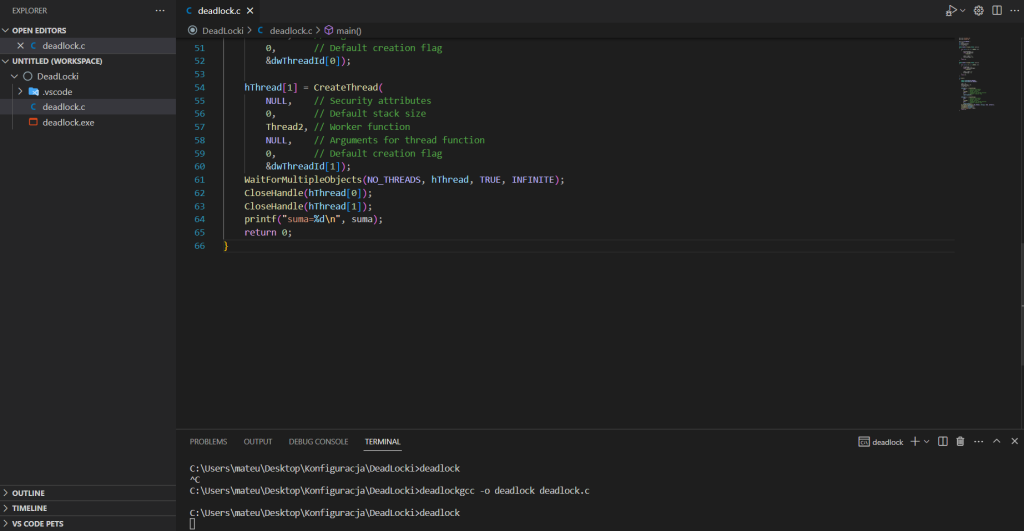The width and height of the screenshot is (1024, 531).
Task: Open the terminal launch profile dropdown
Action: pos(927,441)
